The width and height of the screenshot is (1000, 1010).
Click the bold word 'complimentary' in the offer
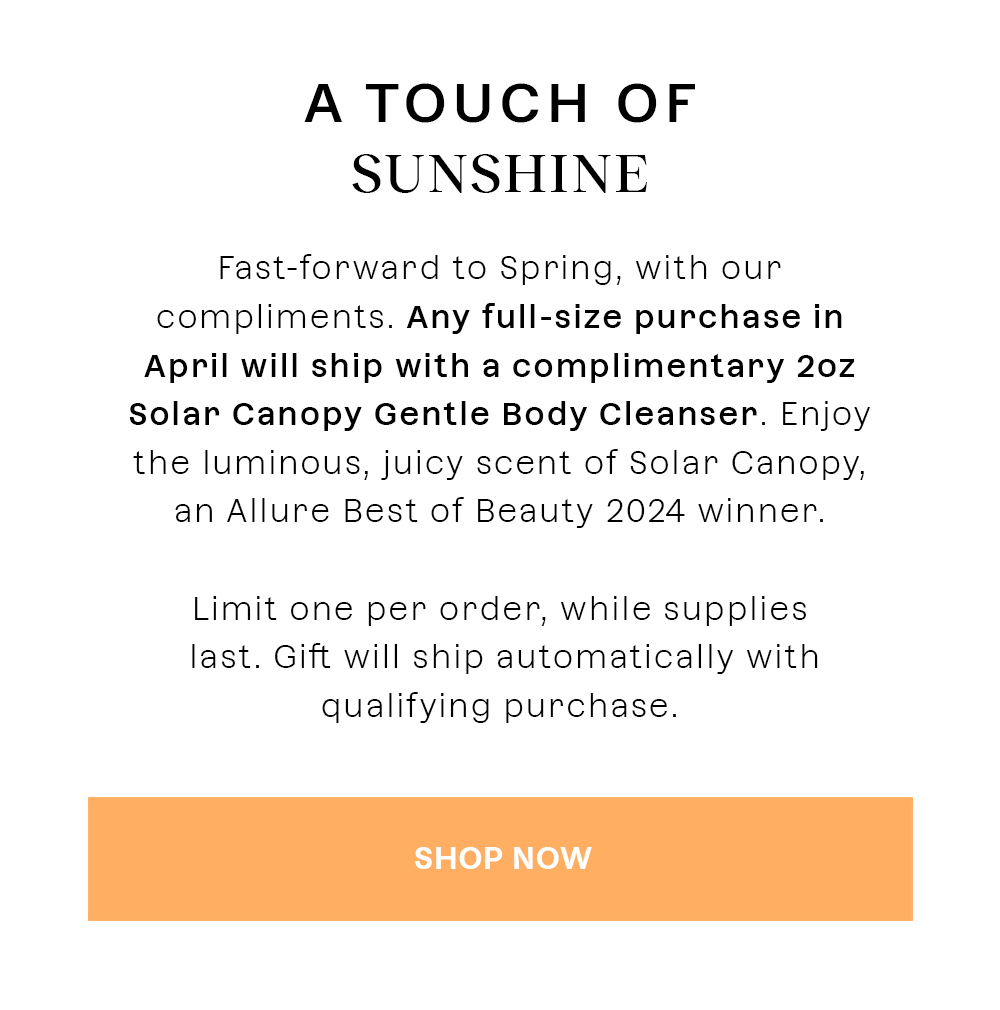[x=648, y=367]
